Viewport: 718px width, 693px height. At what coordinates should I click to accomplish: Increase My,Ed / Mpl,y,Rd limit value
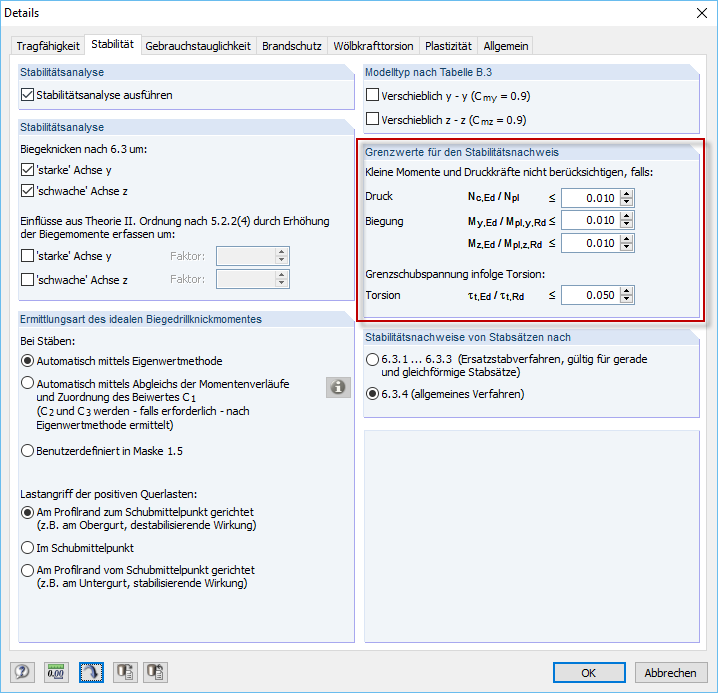[626, 216]
